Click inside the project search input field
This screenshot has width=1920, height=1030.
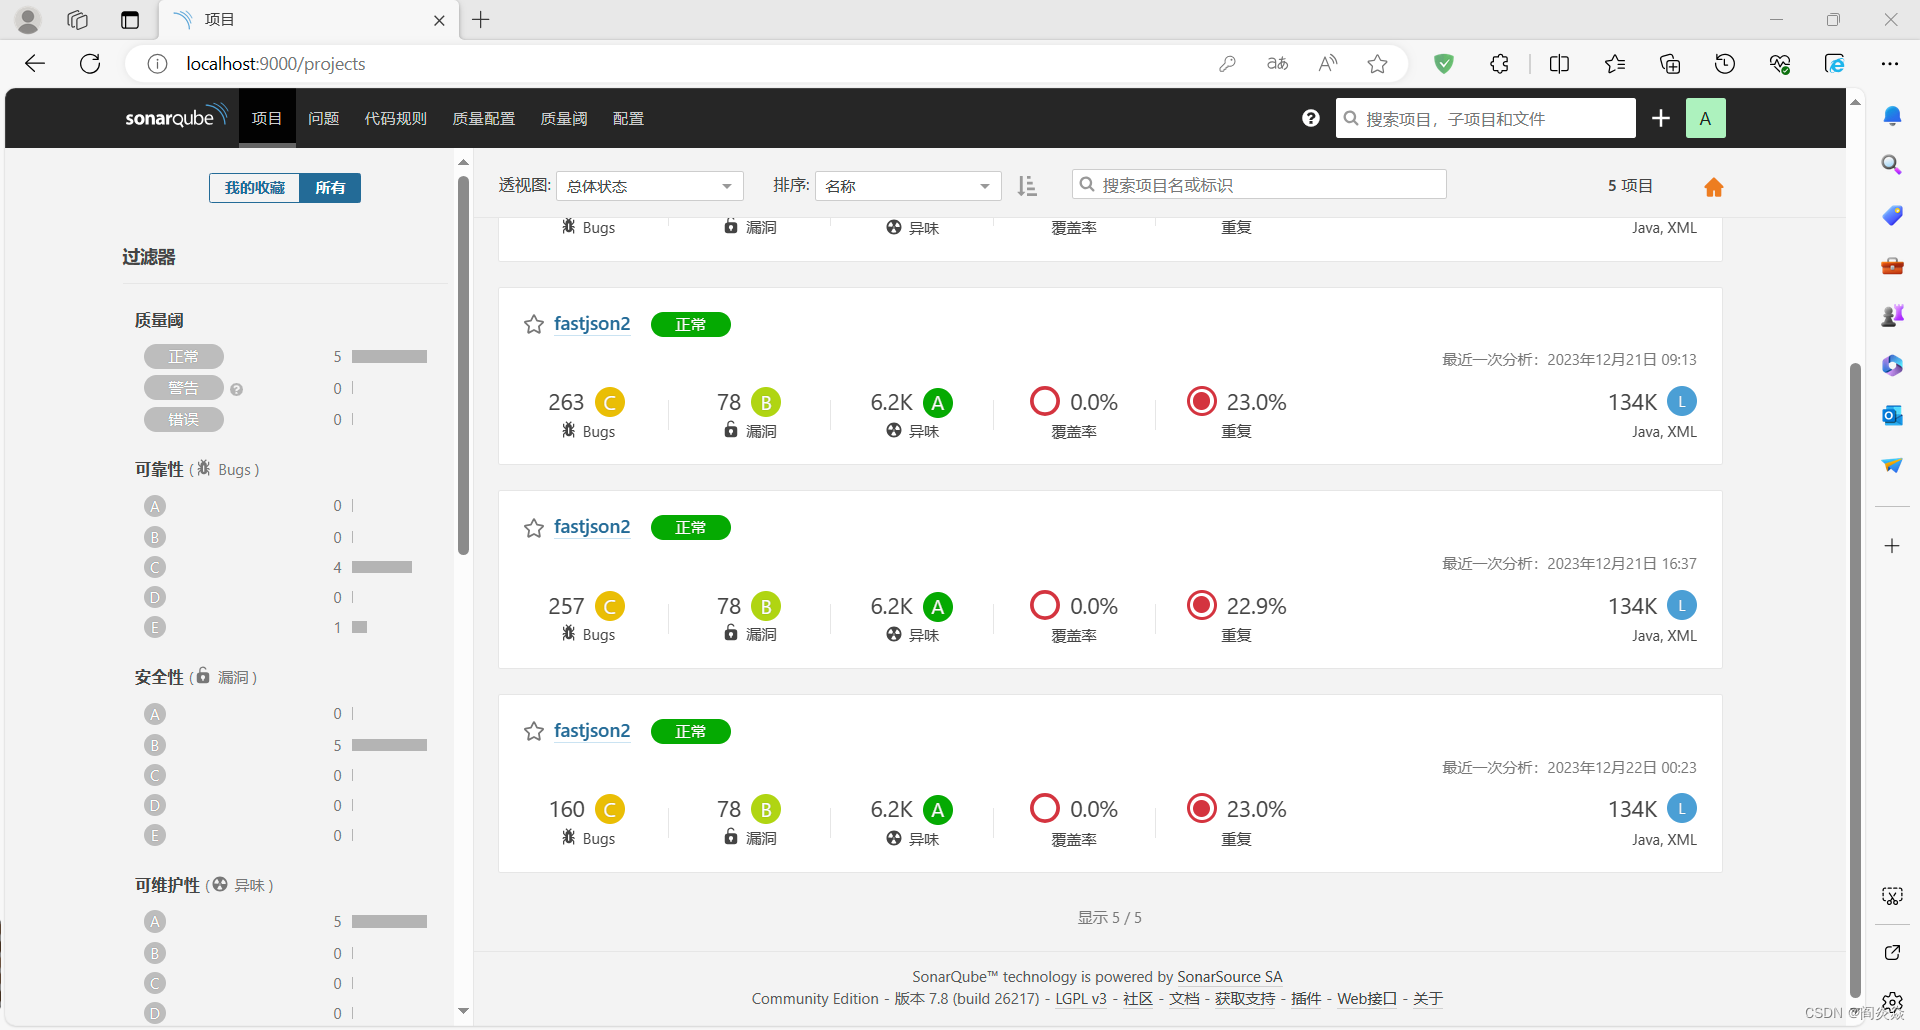click(x=1258, y=184)
